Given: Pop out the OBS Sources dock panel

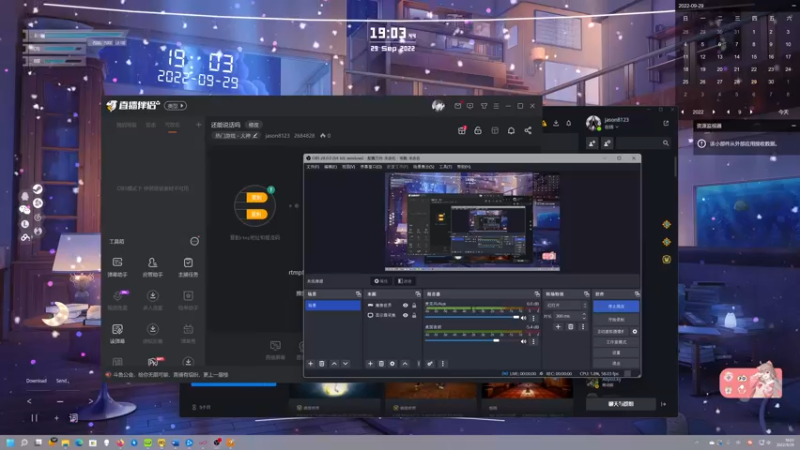Looking at the screenshot, I should [x=418, y=294].
